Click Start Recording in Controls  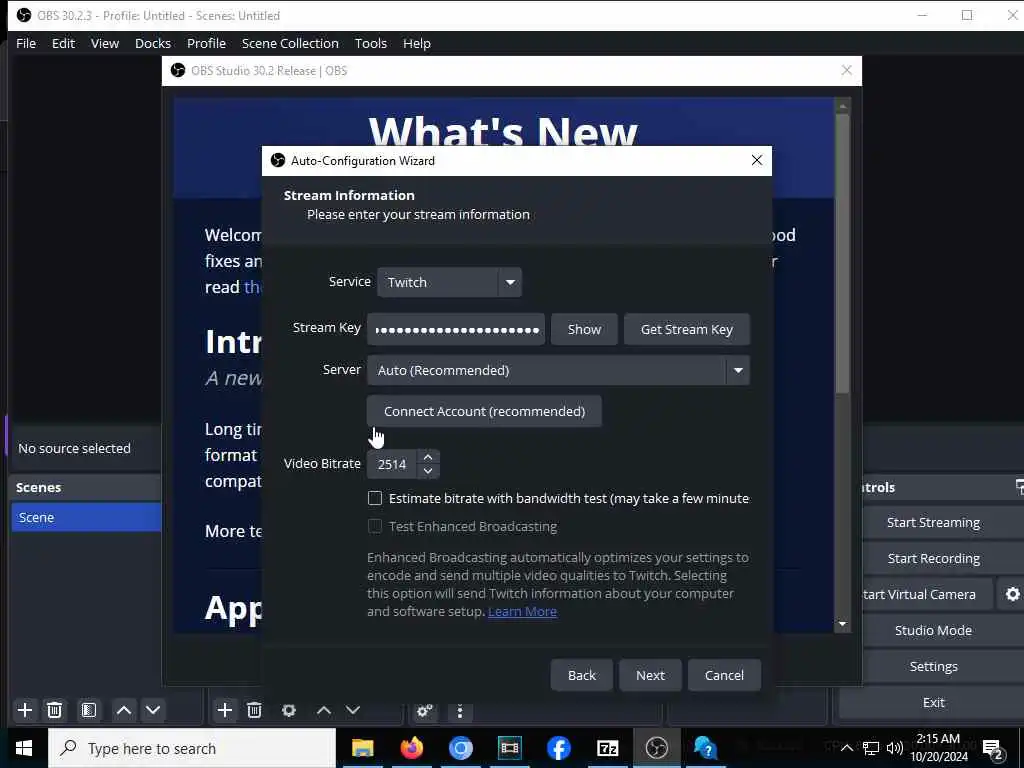(x=933, y=558)
